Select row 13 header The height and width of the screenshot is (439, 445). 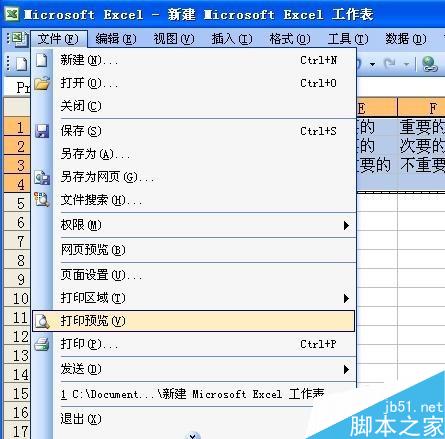[17, 355]
